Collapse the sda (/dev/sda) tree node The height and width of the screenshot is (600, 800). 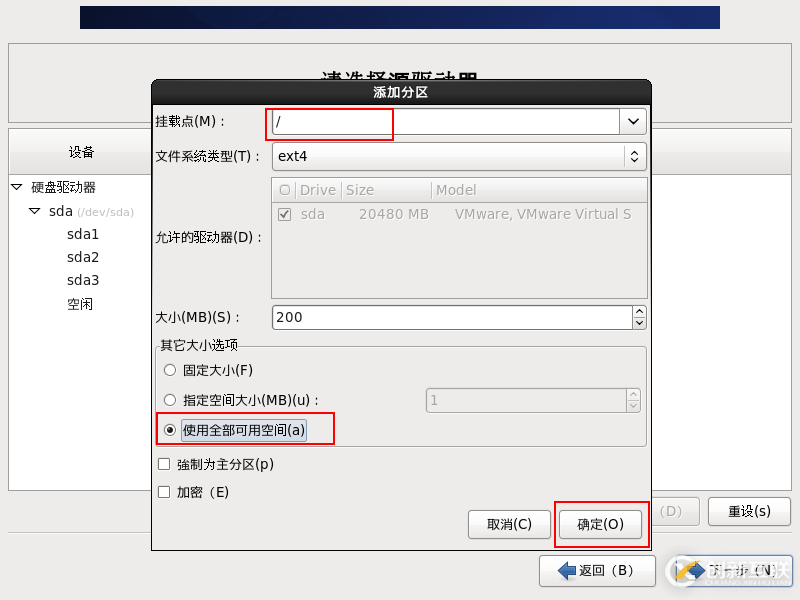[x=33, y=211]
